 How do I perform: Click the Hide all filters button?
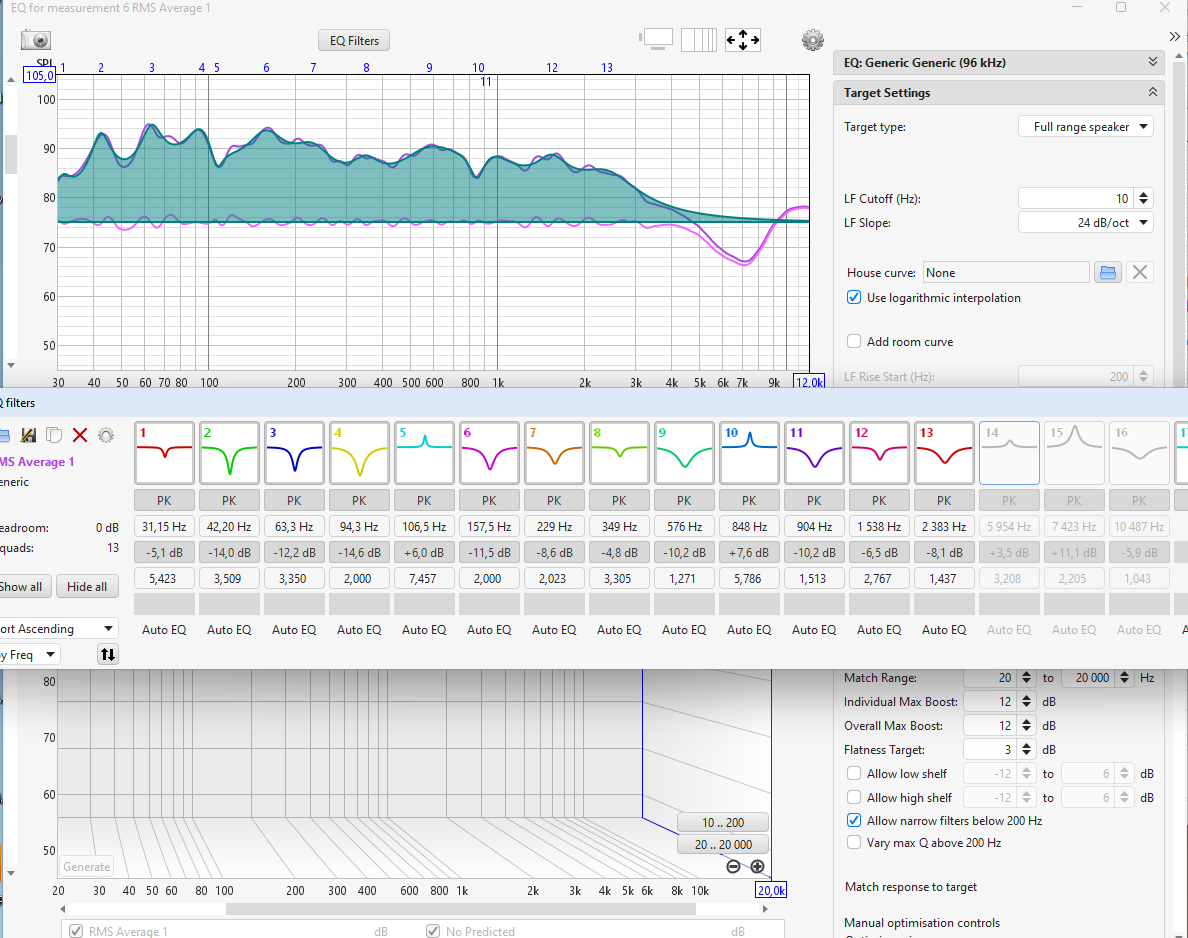coord(86,587)
